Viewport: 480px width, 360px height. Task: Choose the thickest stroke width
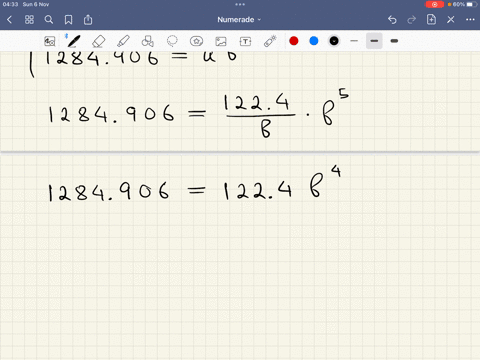coord(394,41)
